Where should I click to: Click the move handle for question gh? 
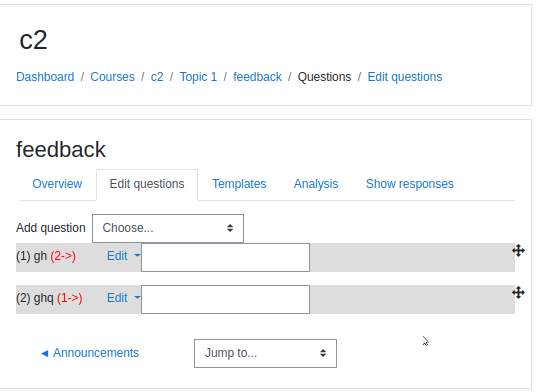pyautogui.click(x=518, y=251)
